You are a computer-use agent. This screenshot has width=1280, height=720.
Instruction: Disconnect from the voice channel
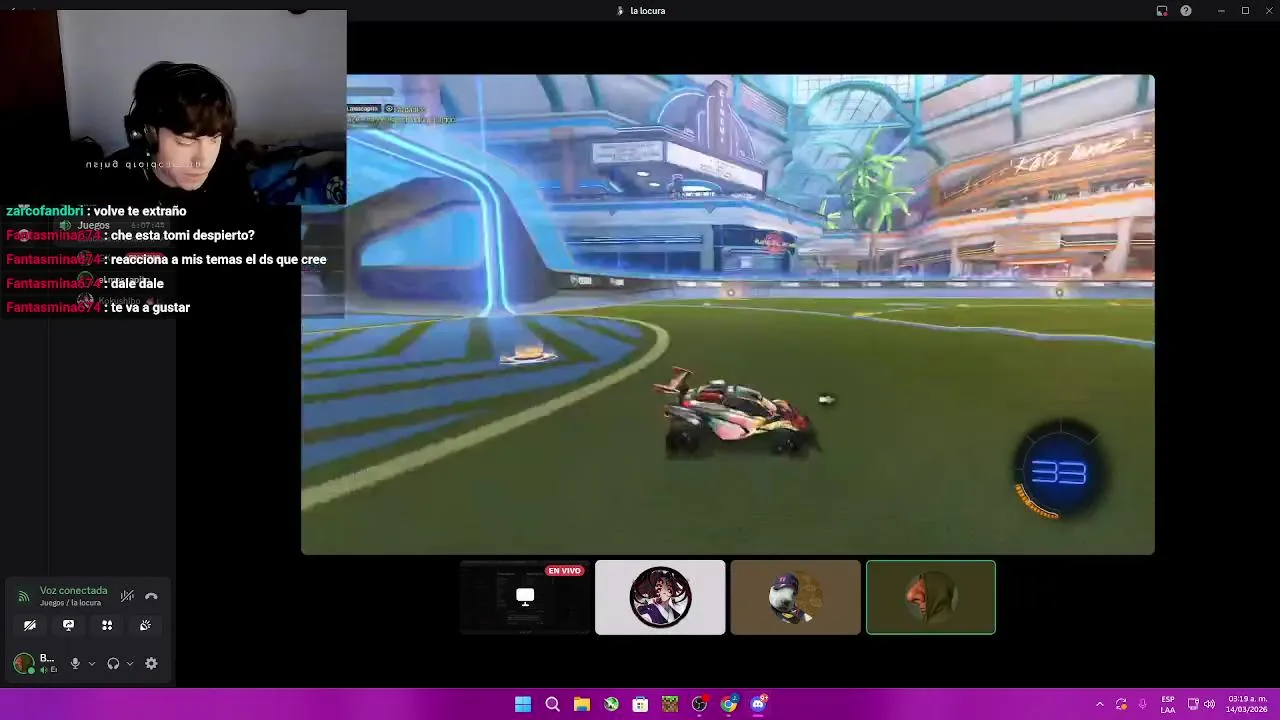[x=151, y=596]
